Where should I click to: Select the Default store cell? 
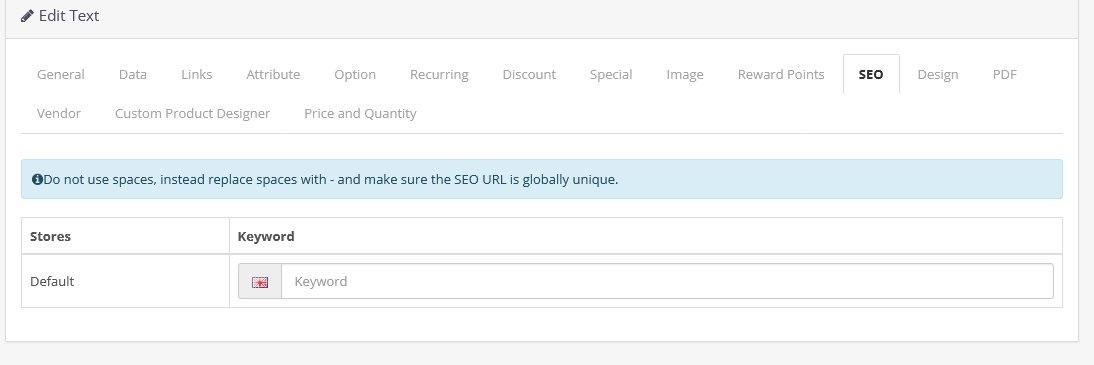126,281
